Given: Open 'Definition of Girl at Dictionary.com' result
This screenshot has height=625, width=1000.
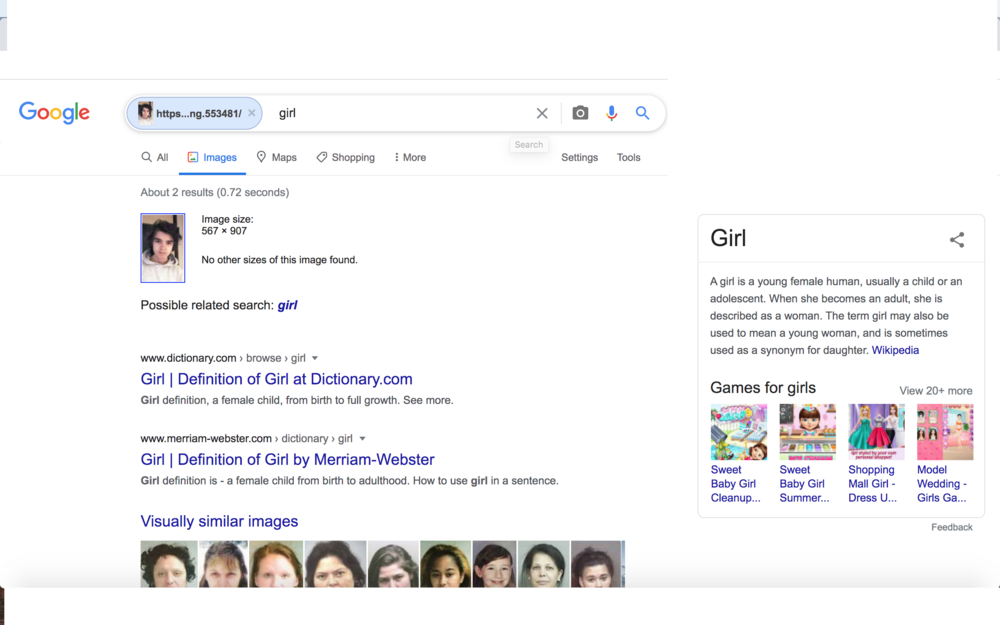Looking at the screenshot, I should 276,379.
